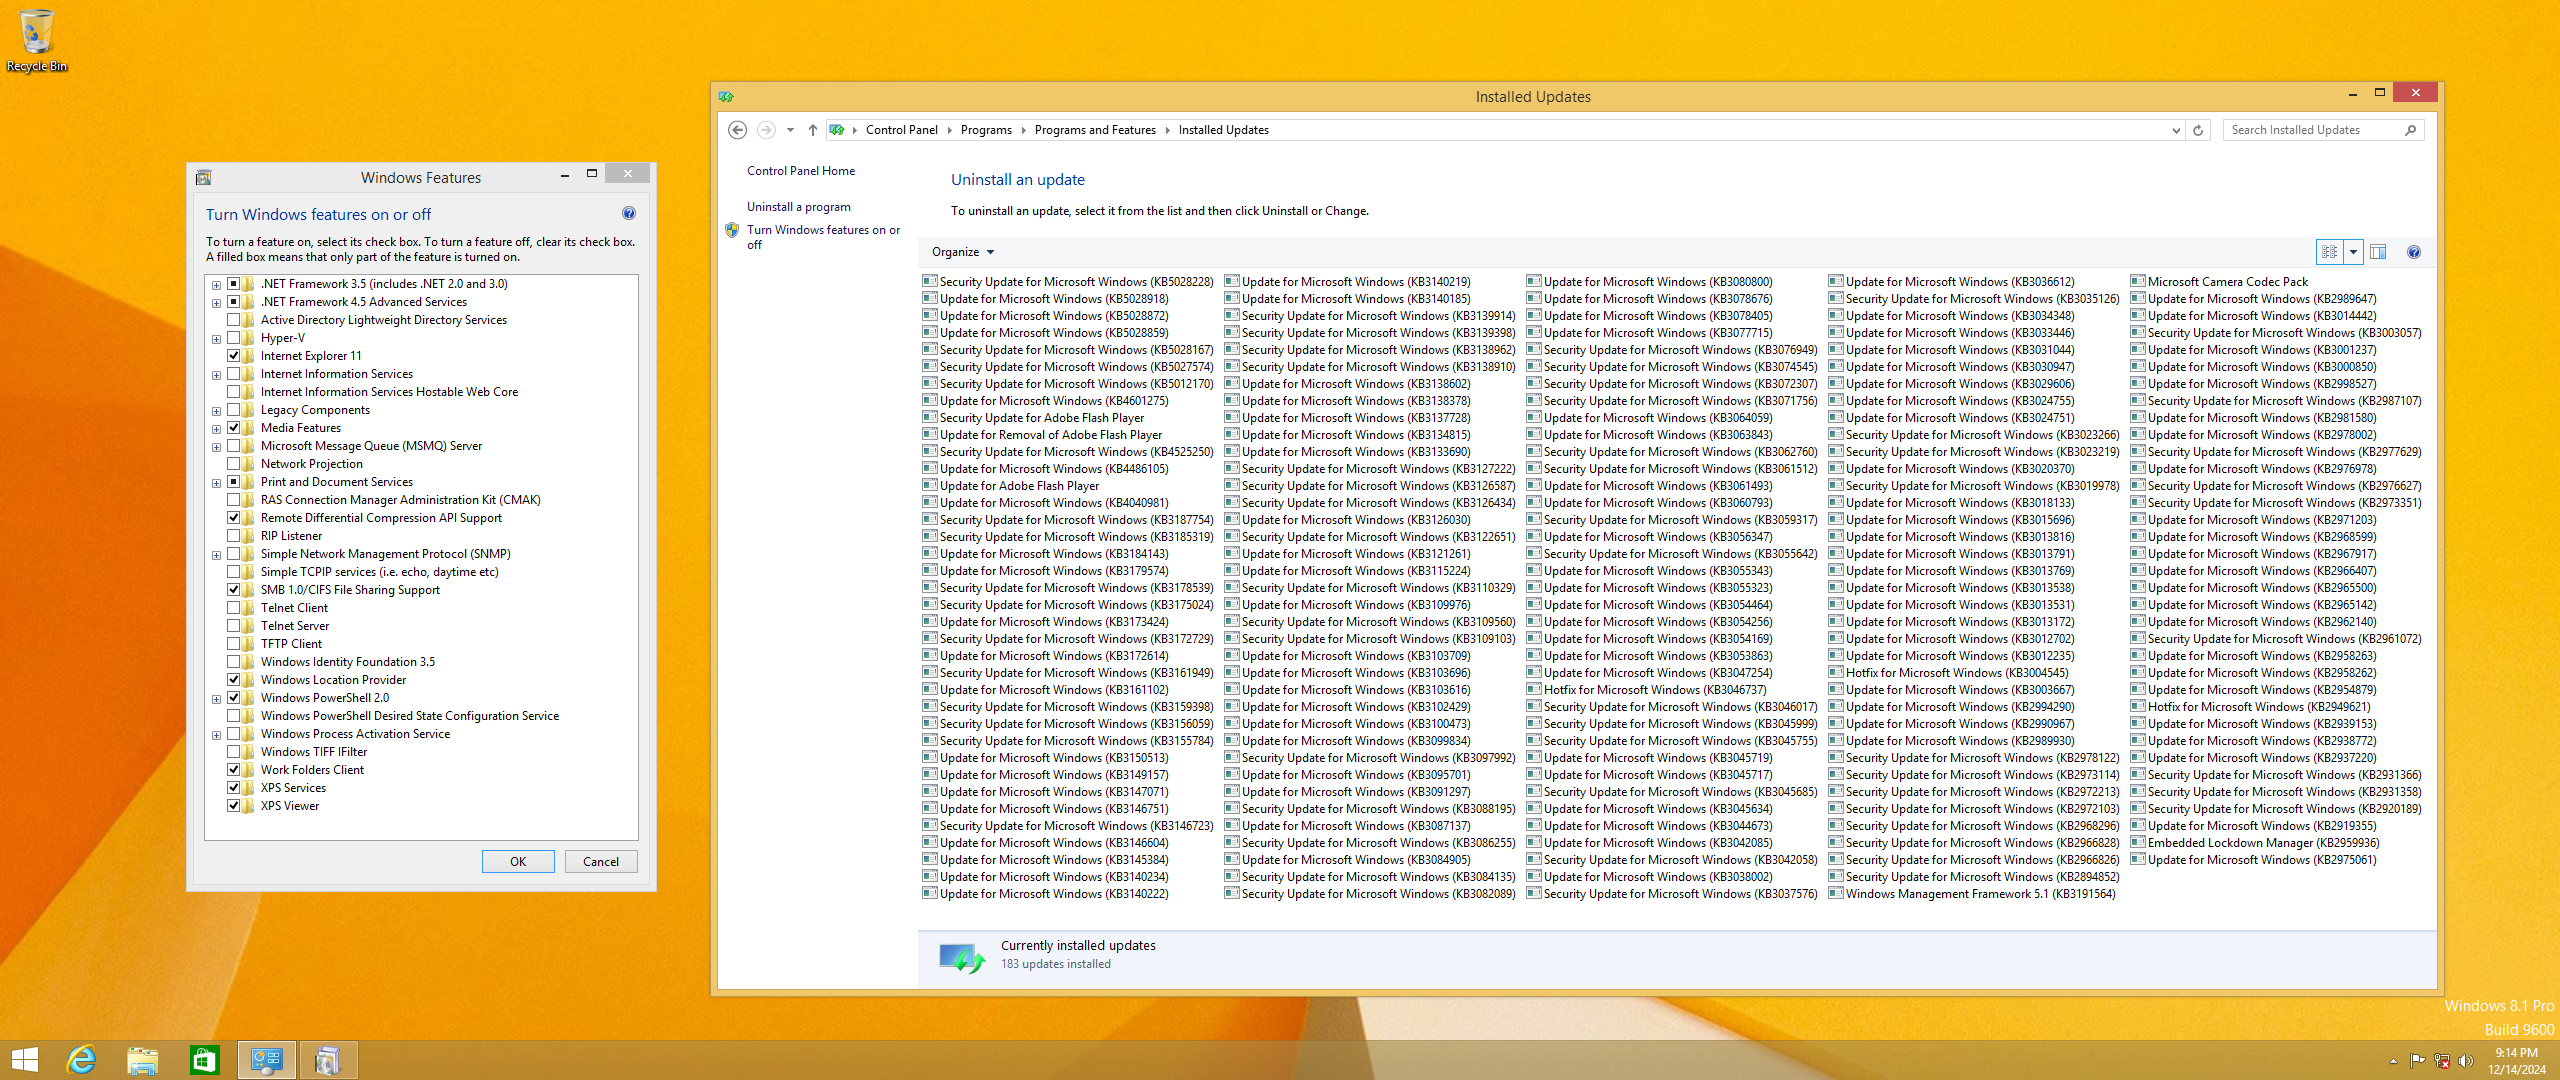
Task: Expand Windows PowerShell 2.0 node
Action: [216, 699]
